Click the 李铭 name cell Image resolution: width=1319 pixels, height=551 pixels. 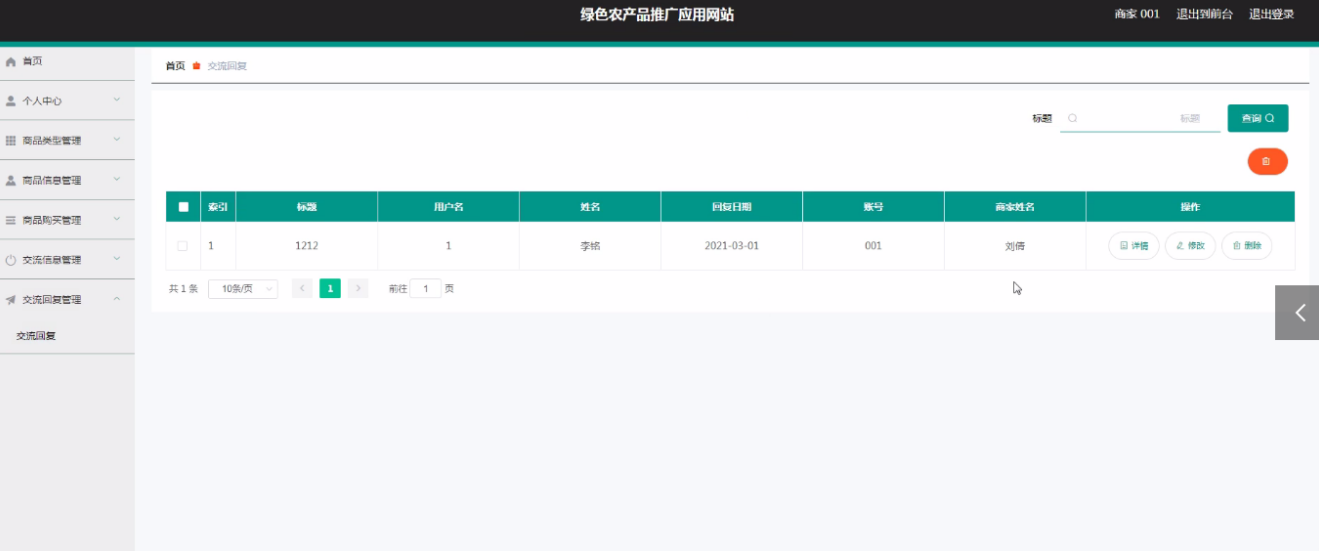click(x=590, y=245)
